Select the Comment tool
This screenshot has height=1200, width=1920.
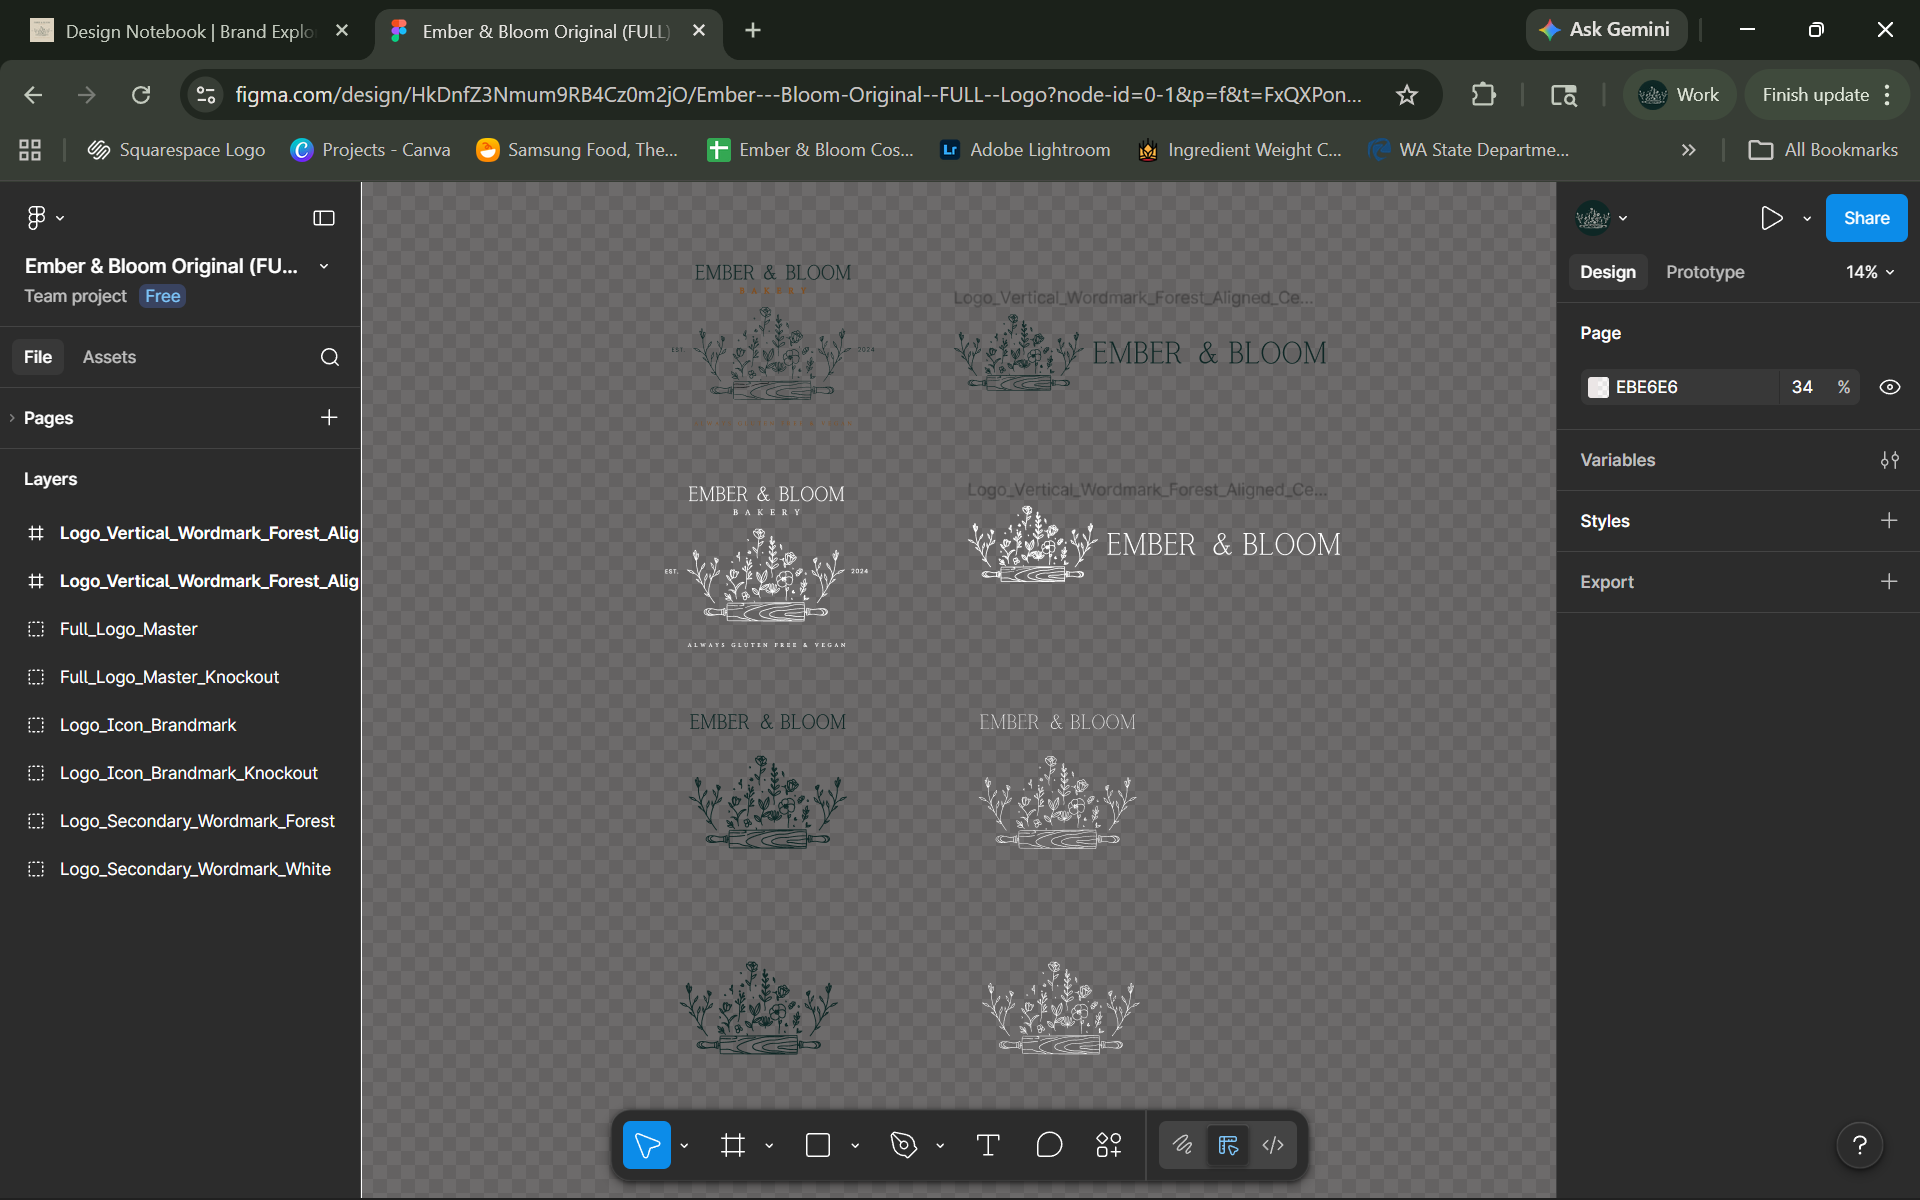pos(1049,1145)
